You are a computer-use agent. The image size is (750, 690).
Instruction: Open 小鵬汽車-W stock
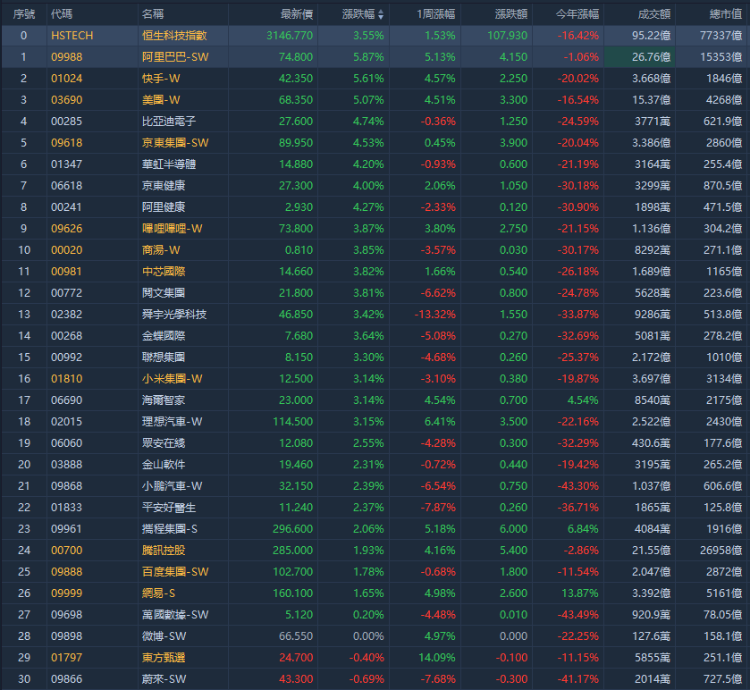click(x=172, y=486)
